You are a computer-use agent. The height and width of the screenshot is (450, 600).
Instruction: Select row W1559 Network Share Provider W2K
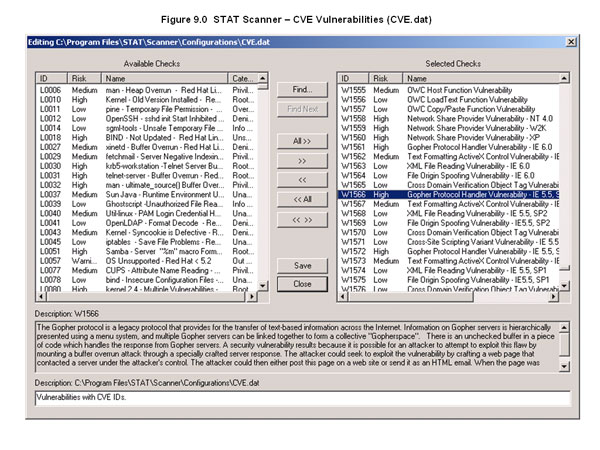click(448, 128)
